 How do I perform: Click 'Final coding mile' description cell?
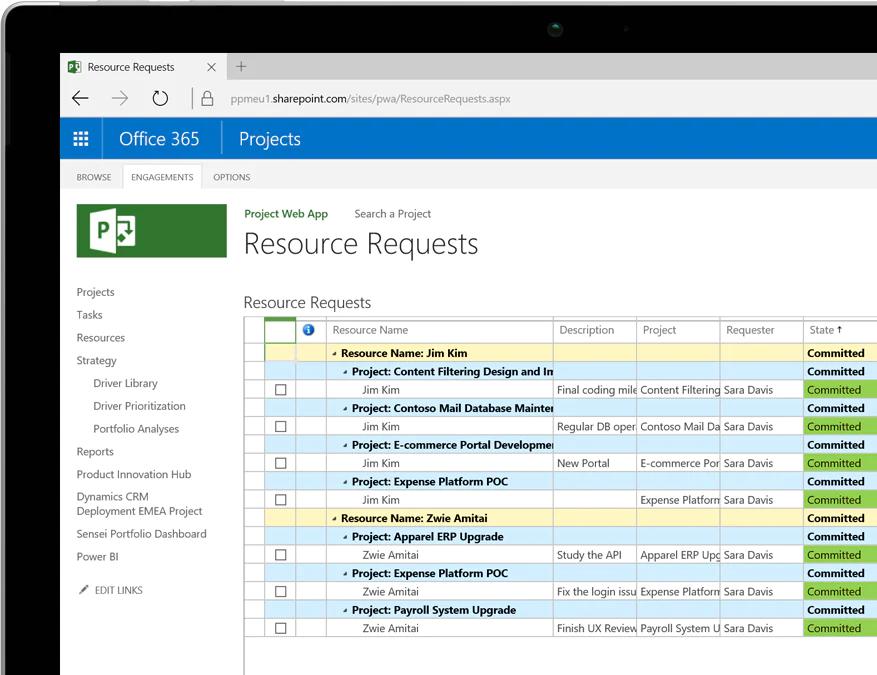tap(595, 390)
